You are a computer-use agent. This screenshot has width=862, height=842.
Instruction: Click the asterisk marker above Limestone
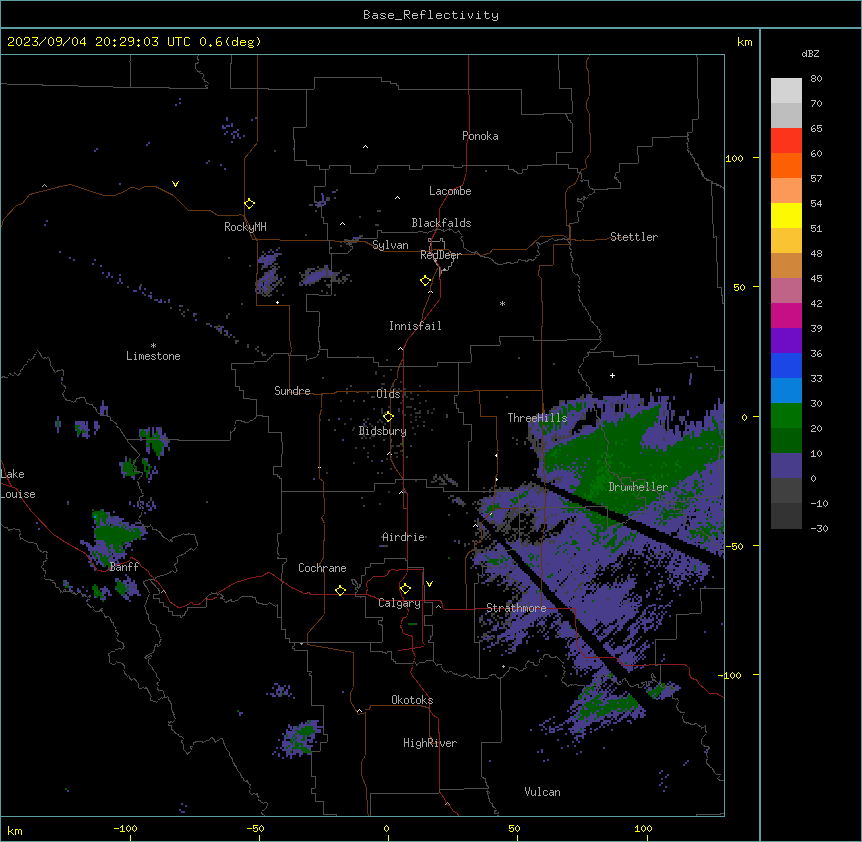[153, 346]
